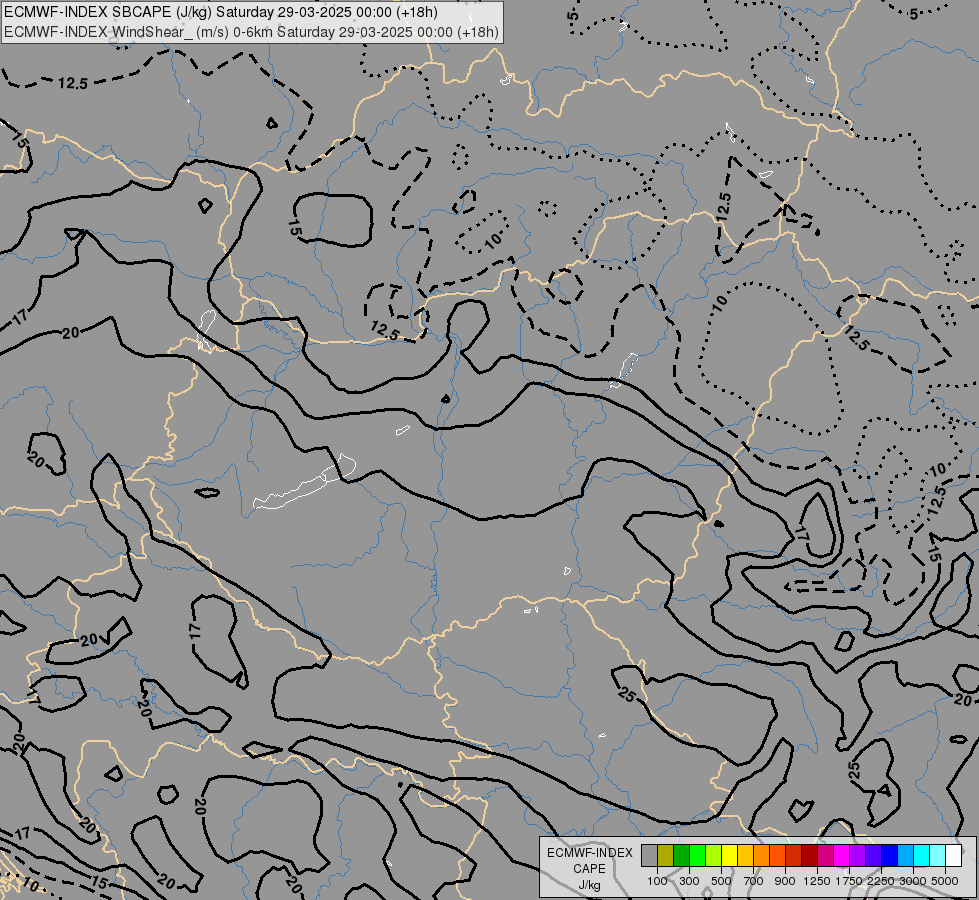
Task: Click the ECMWF-INDEX text in the legend box
Action: tap(589, 853)
